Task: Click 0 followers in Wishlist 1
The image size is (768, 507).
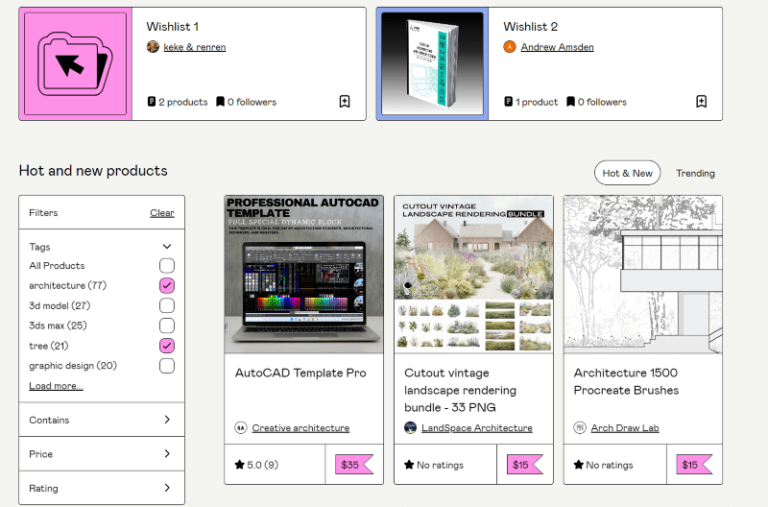Action: (246, 102)
